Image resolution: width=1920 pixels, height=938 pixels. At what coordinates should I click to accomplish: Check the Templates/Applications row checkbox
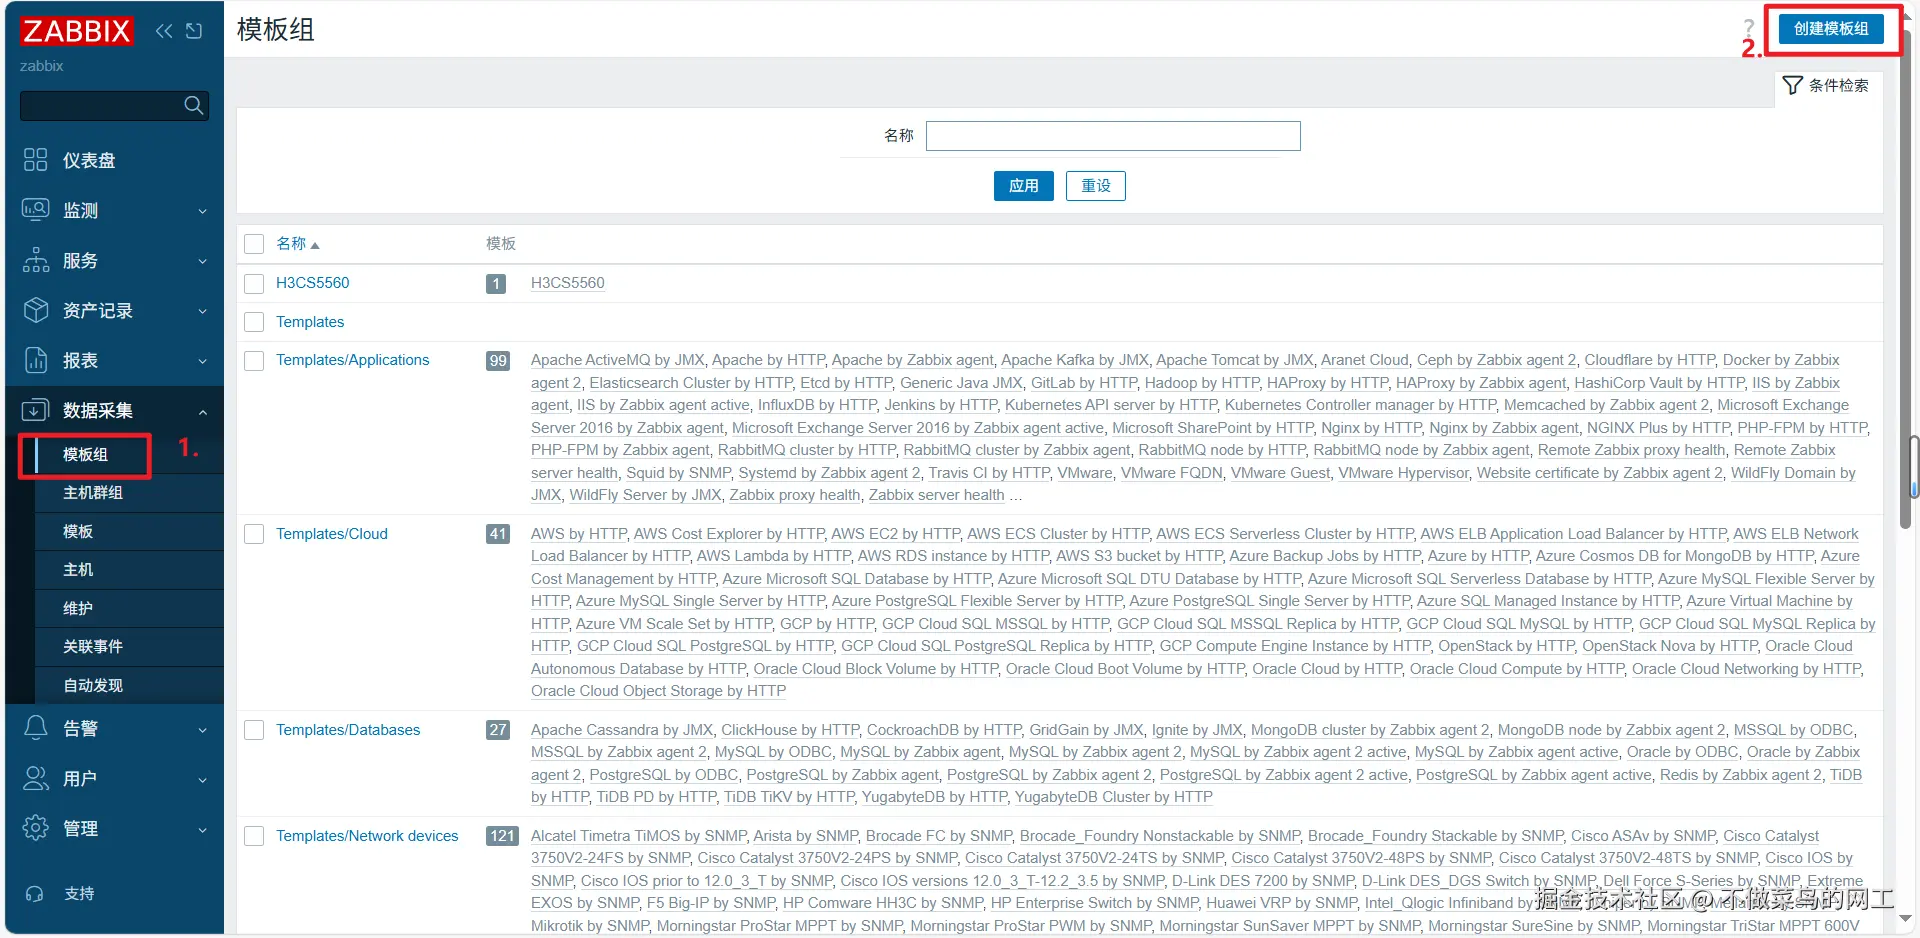pyautogui.click(x=254, y=360)
